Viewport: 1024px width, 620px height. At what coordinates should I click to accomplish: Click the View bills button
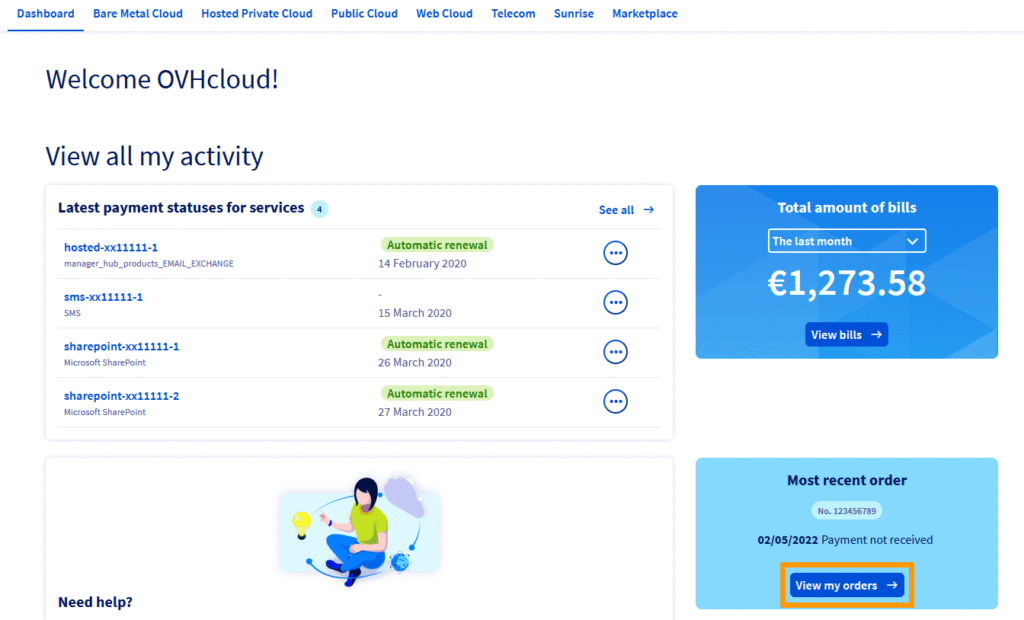(x=846, y=334)
